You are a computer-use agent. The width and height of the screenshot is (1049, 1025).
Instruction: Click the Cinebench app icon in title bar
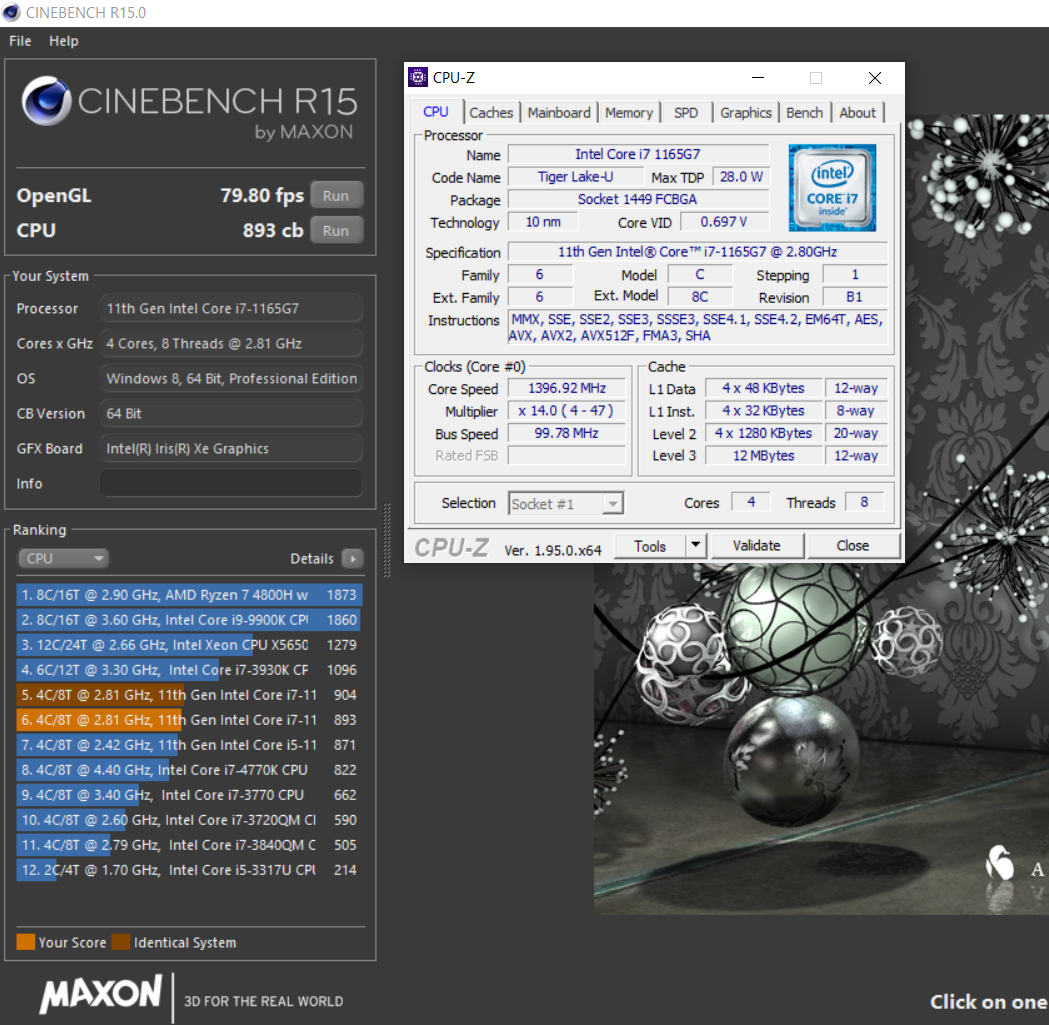pos(12,12)
